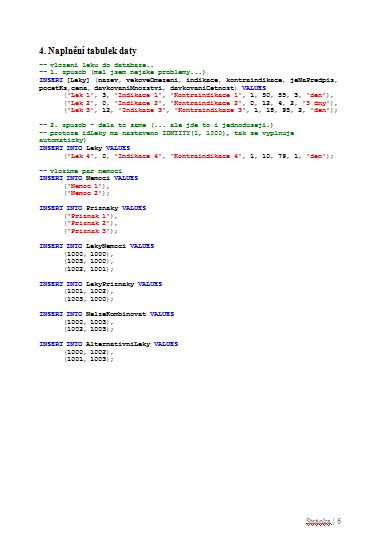Click the comment "-- vlozime par nemoci"
Image resolution: width=385 pixels, height=554 pixels.
click(x=81, y=171)
